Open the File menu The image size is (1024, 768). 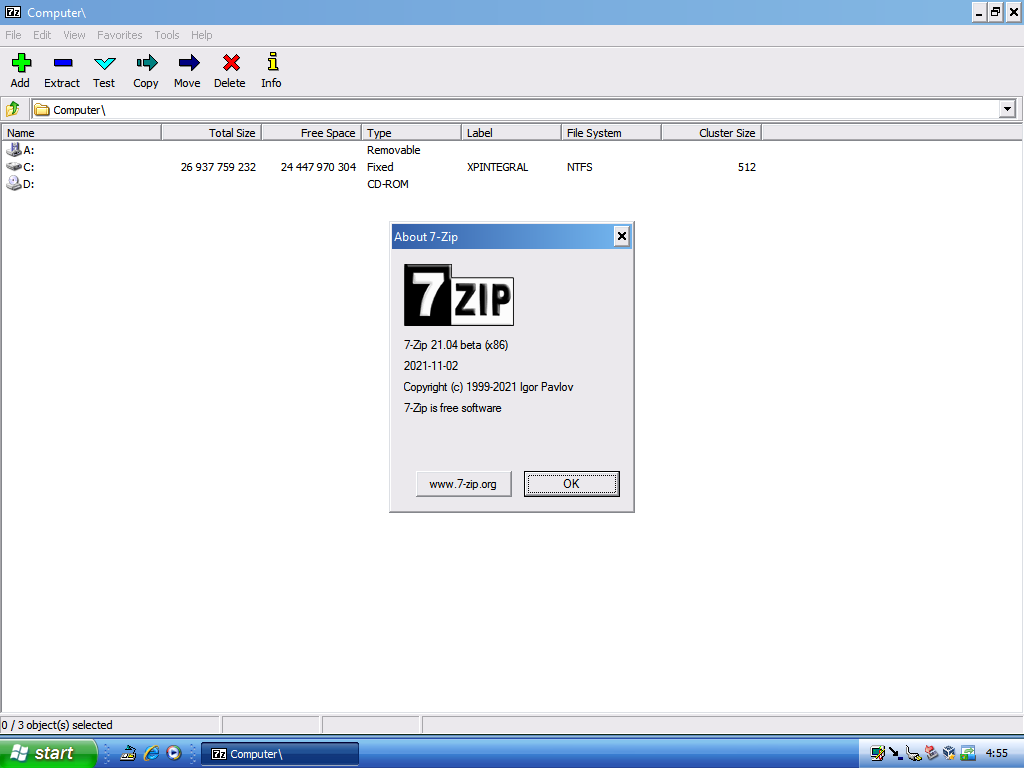coord(13,35)
